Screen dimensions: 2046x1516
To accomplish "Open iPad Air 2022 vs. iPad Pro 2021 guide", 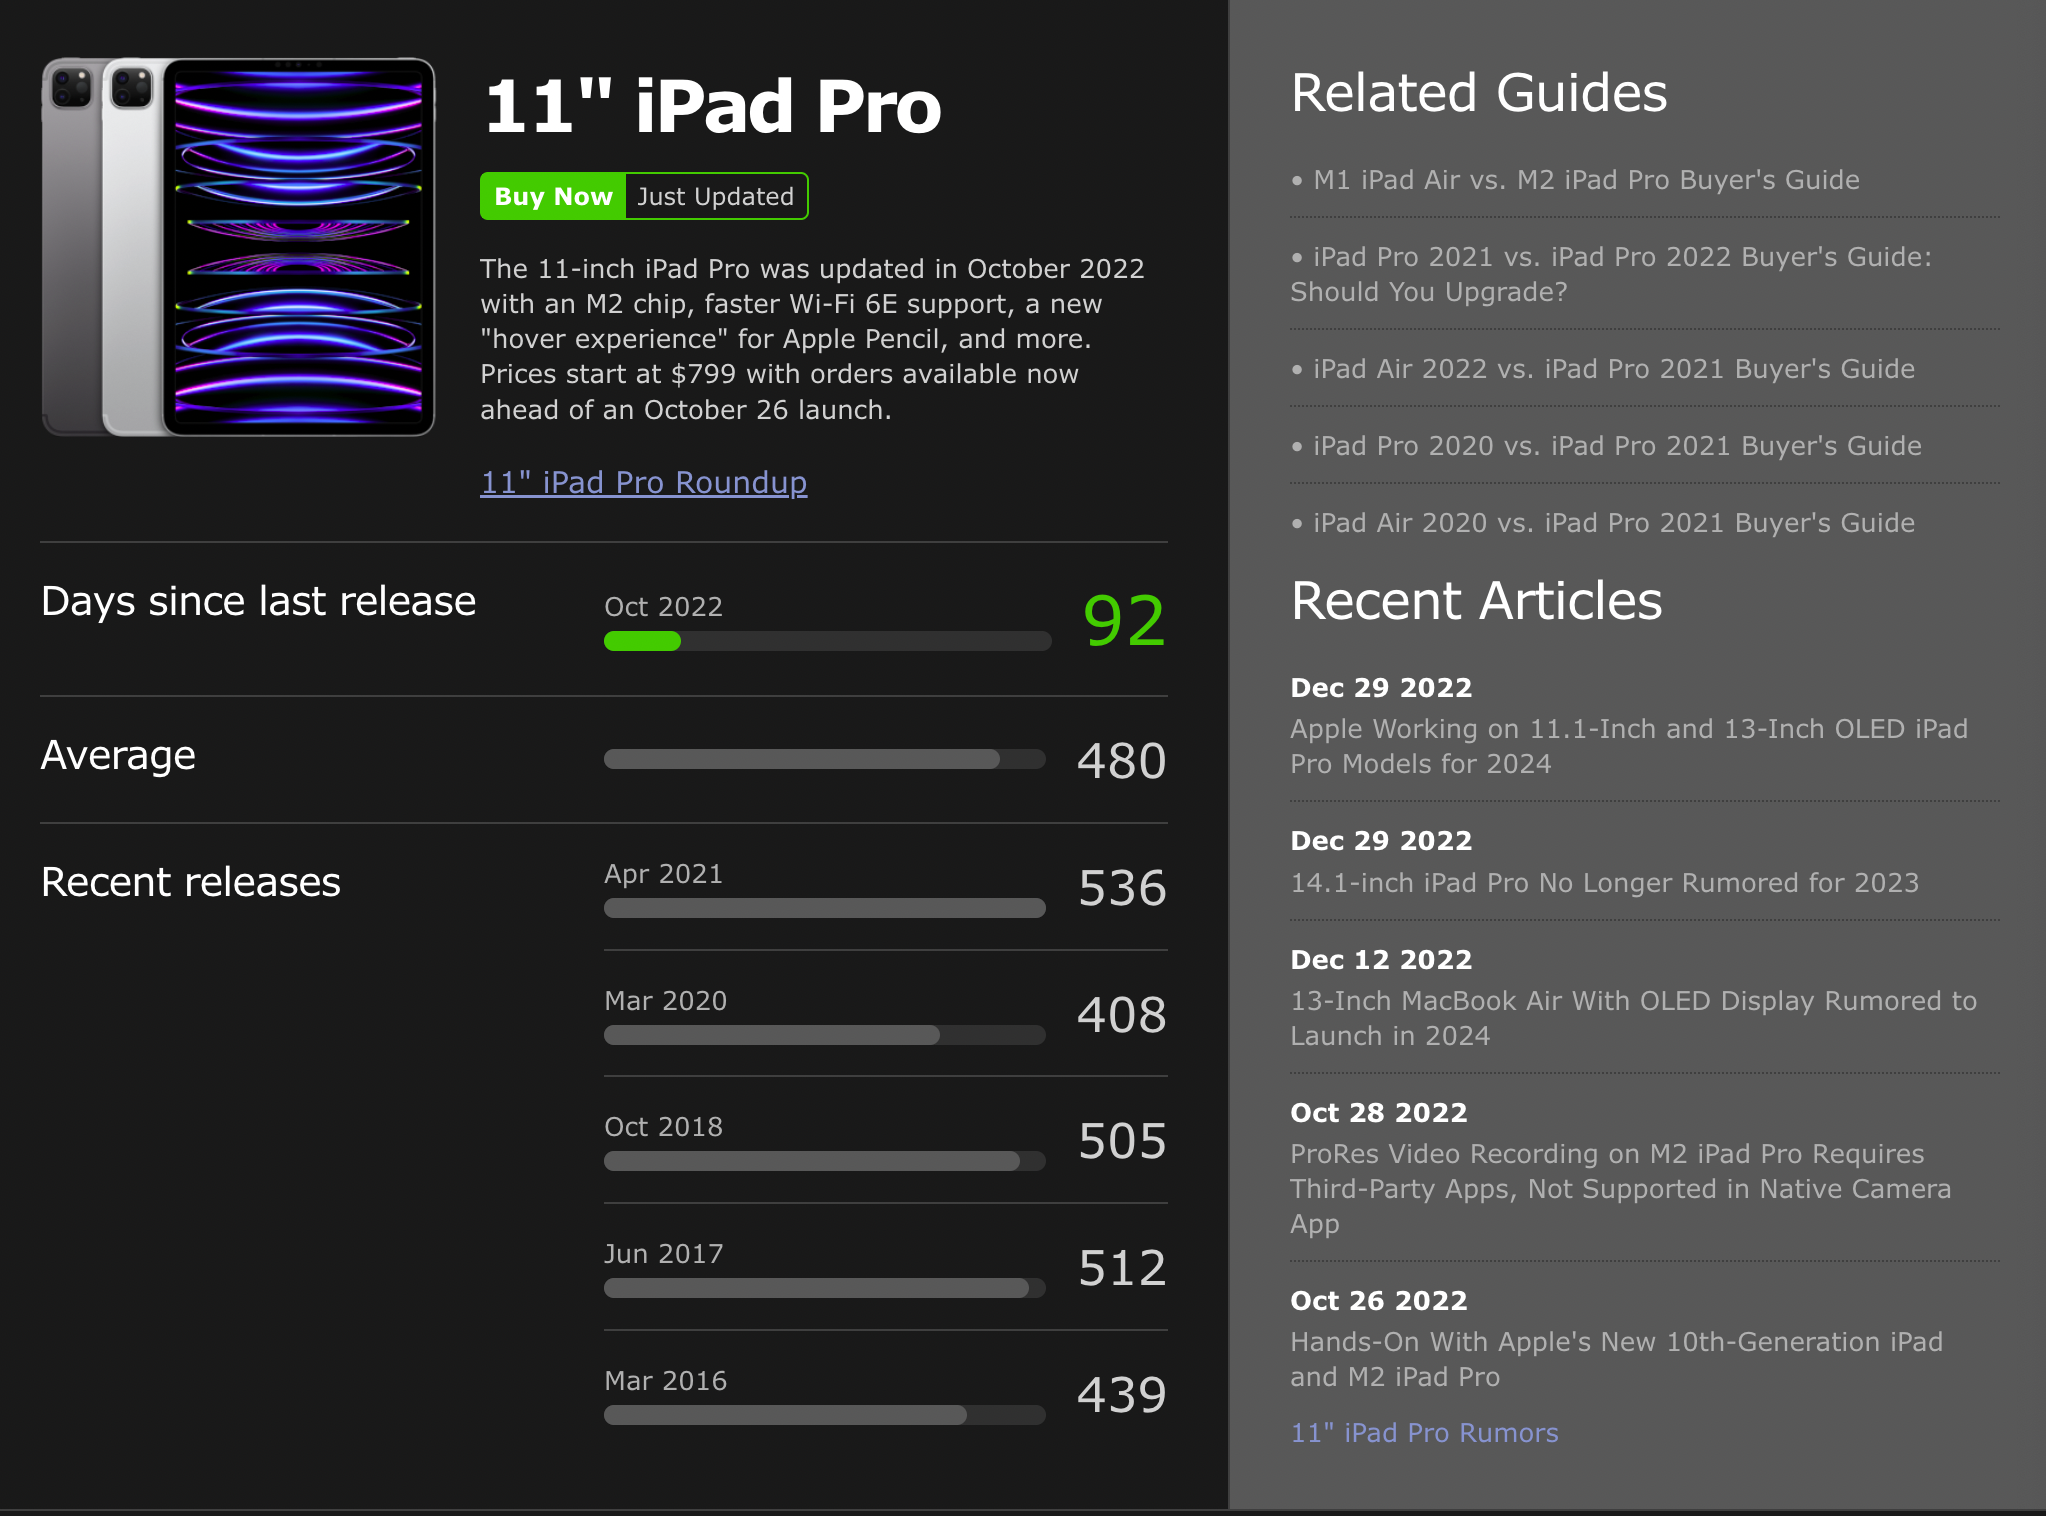I will point(1613,369).
